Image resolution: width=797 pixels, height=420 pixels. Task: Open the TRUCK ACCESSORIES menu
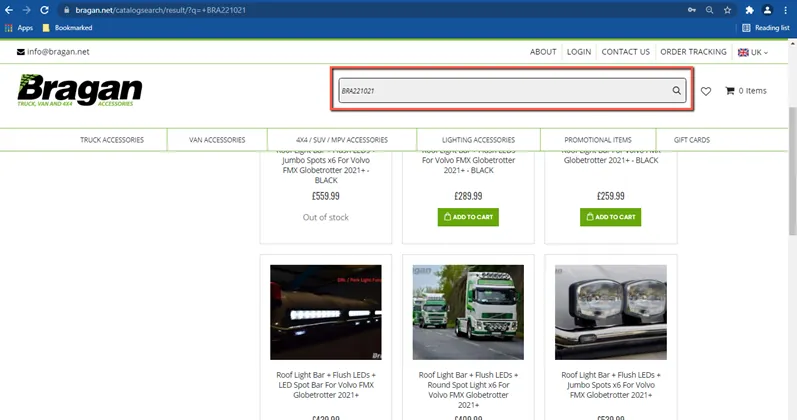(x=112, y=140)
